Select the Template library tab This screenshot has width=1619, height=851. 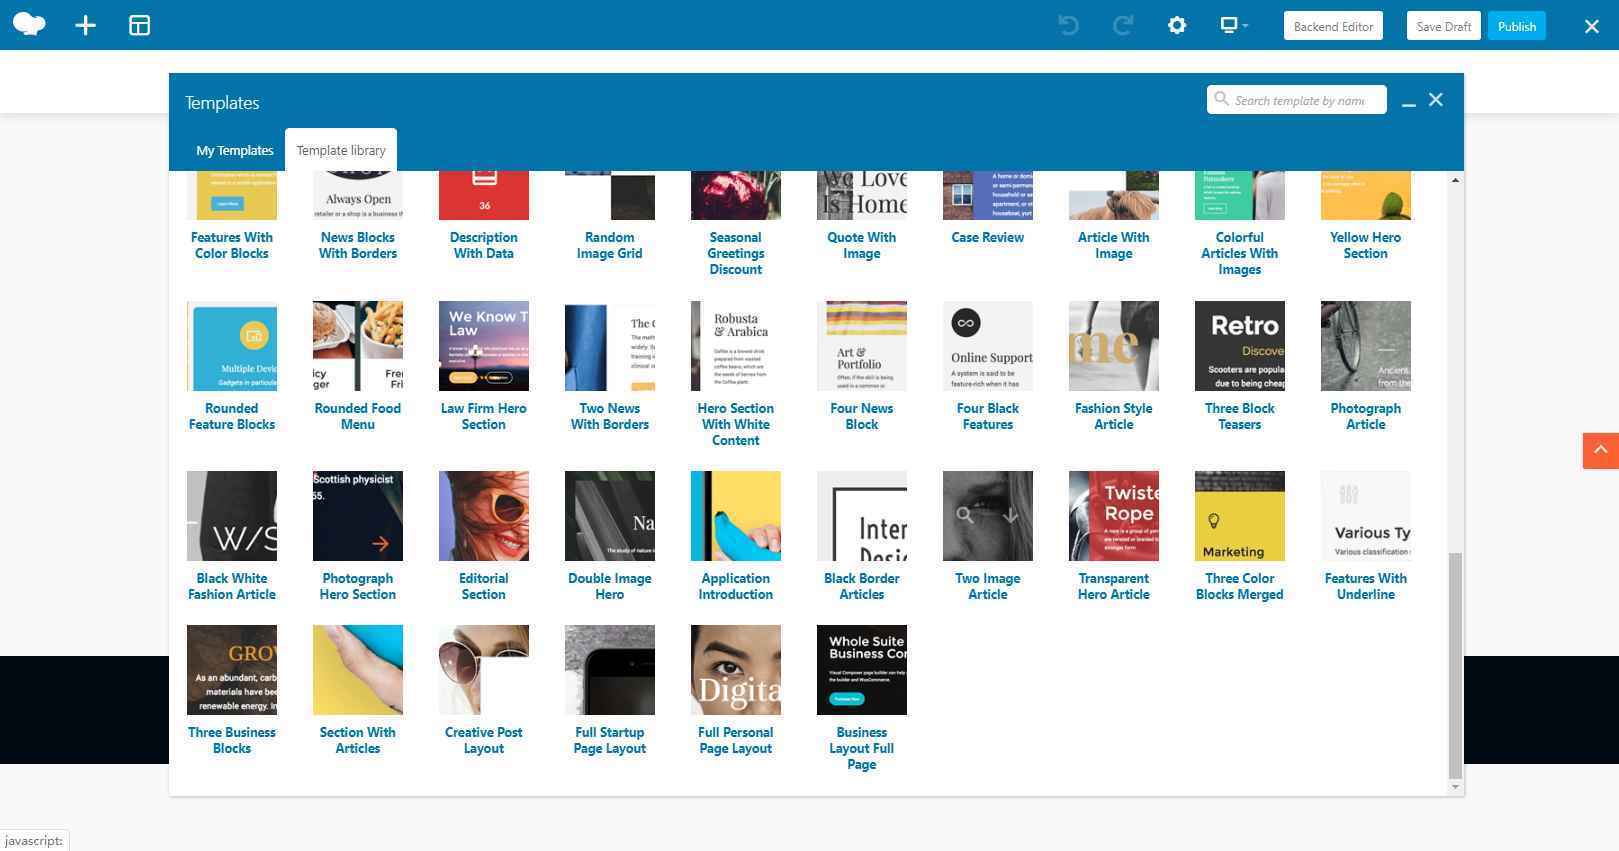coord(341,150)
